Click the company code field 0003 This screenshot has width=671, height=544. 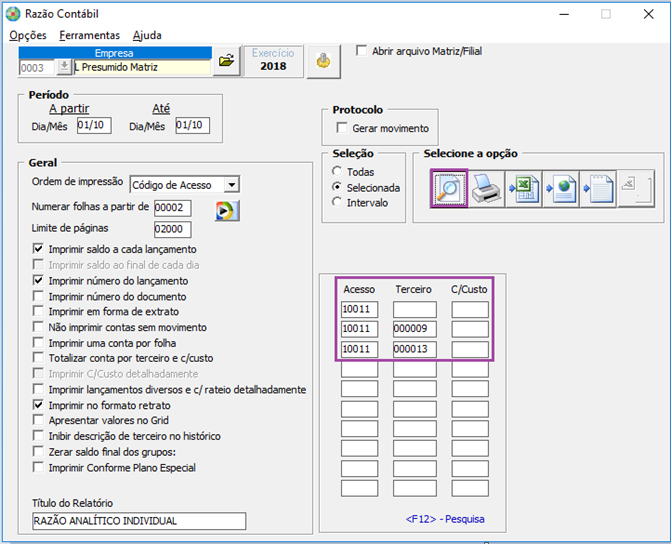coord(37,68)
